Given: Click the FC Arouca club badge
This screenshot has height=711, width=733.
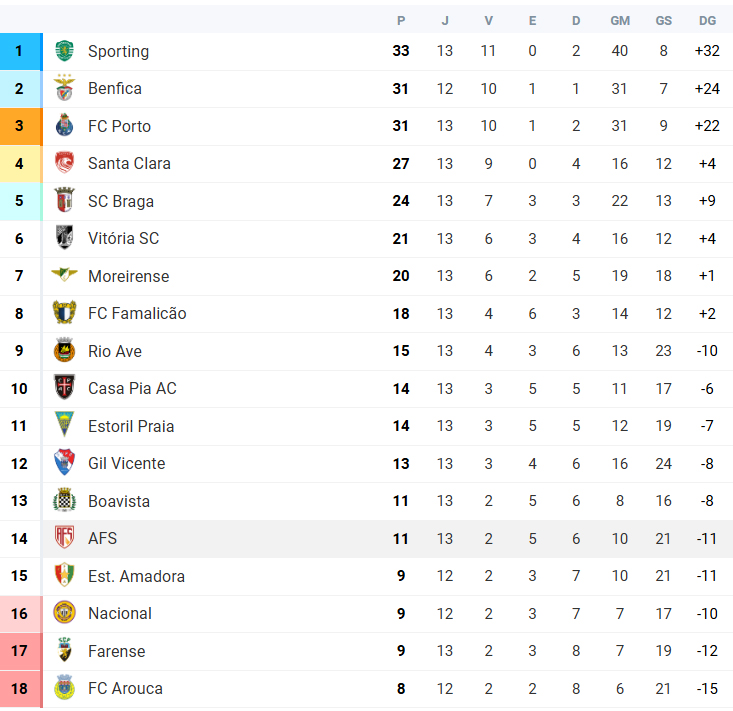Looking at the screenshot, I should click(65, 688).
